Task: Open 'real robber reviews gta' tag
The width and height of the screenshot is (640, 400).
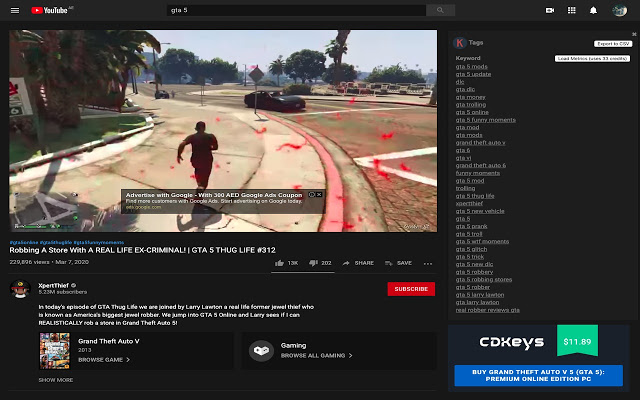Action: pos(488,310)
